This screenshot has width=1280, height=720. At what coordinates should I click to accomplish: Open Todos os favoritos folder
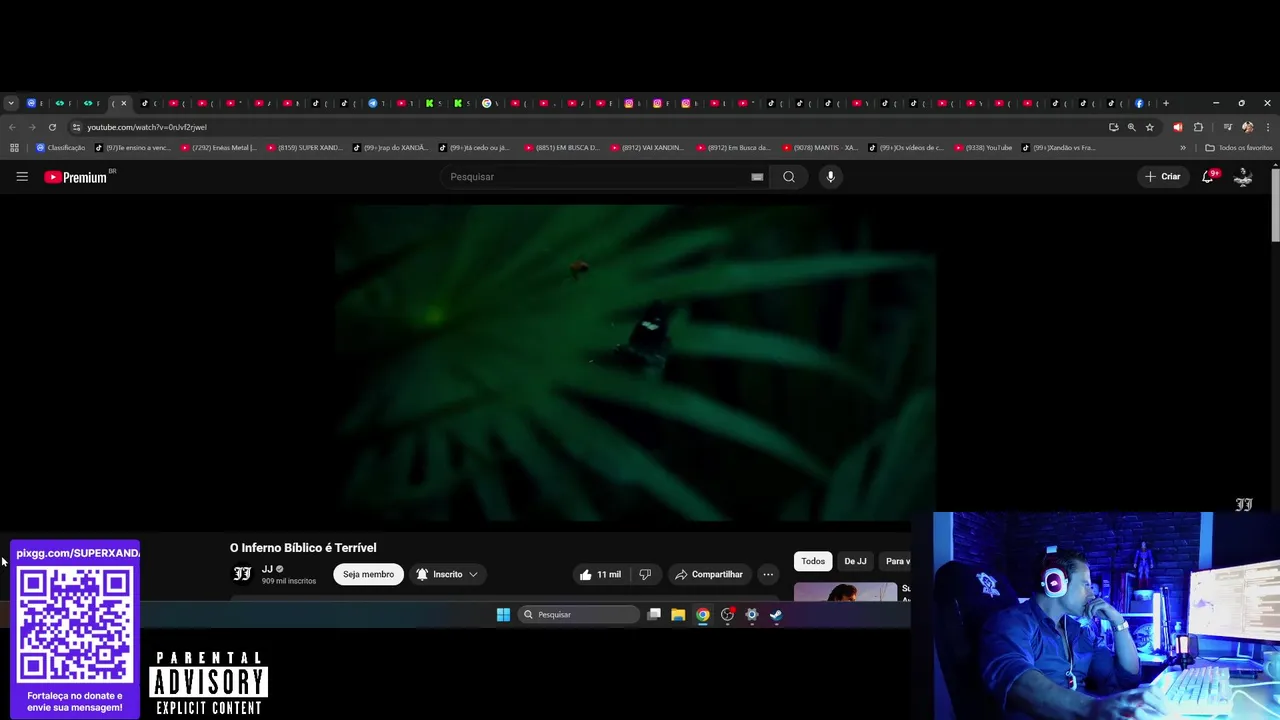[x=1239, y=148]
